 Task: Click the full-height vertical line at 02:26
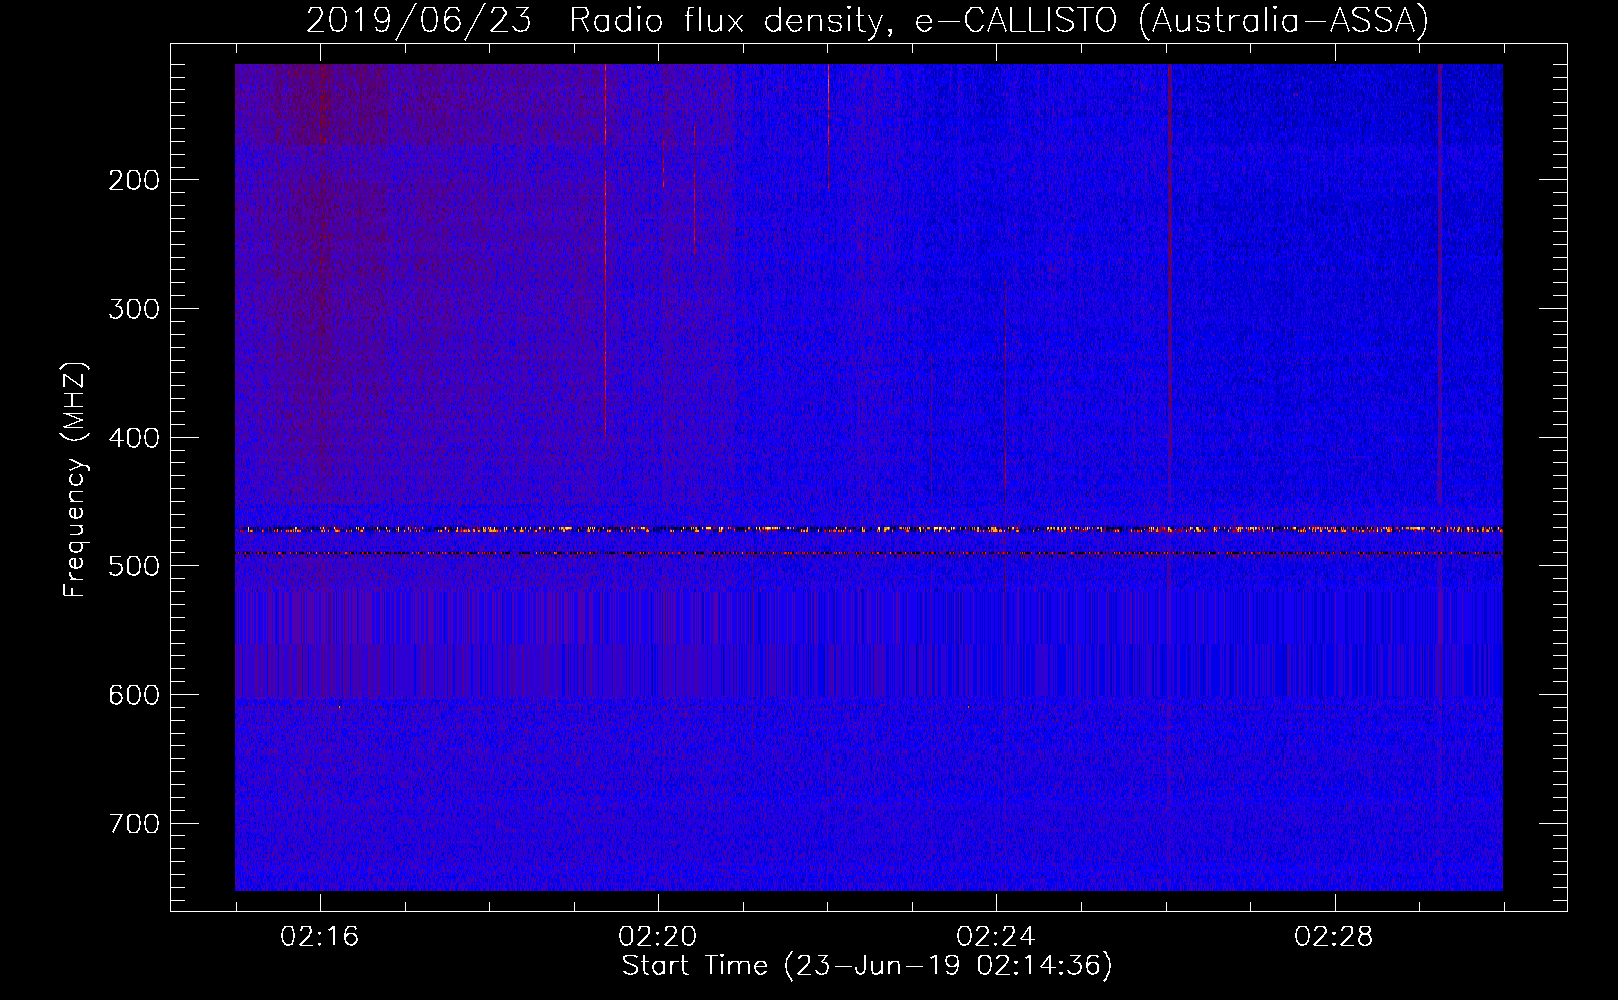(x=1169, y=477)
